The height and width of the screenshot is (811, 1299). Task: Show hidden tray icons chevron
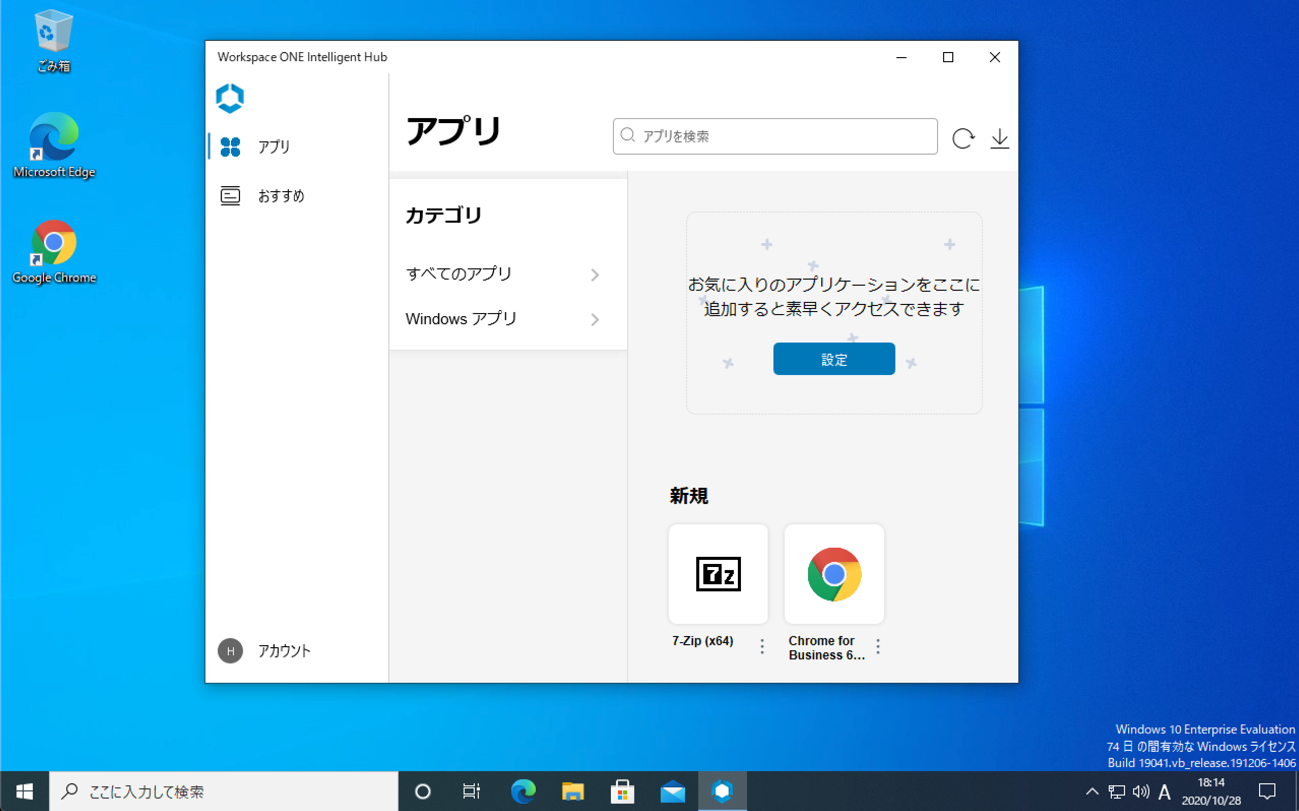click(x=1092, y=791)
